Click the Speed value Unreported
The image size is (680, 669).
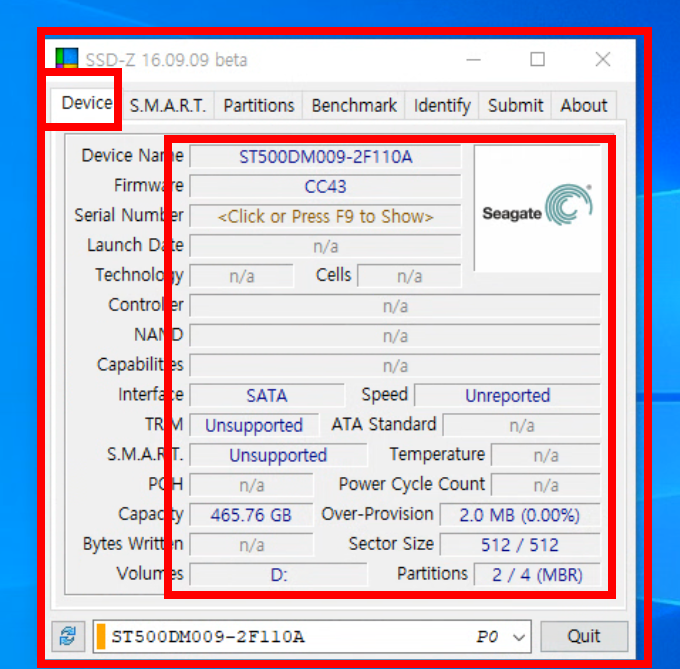[507, 395]
